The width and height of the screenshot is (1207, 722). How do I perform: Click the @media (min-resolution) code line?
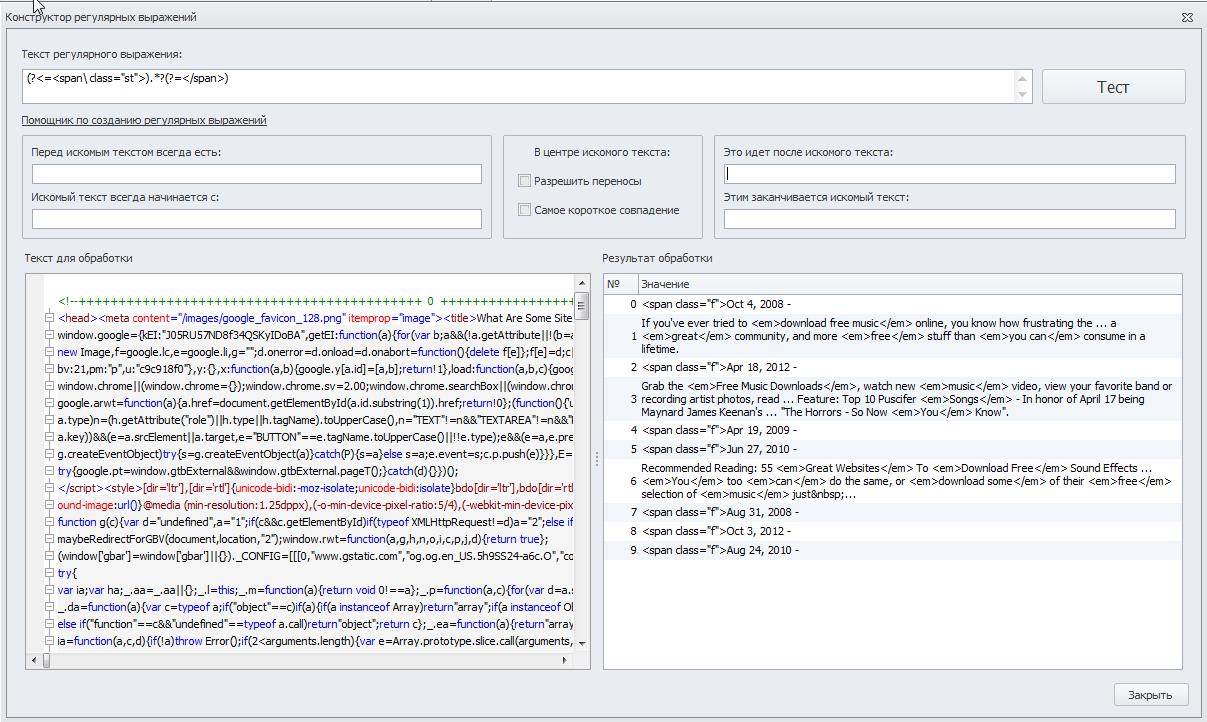(x=315, y=505)
